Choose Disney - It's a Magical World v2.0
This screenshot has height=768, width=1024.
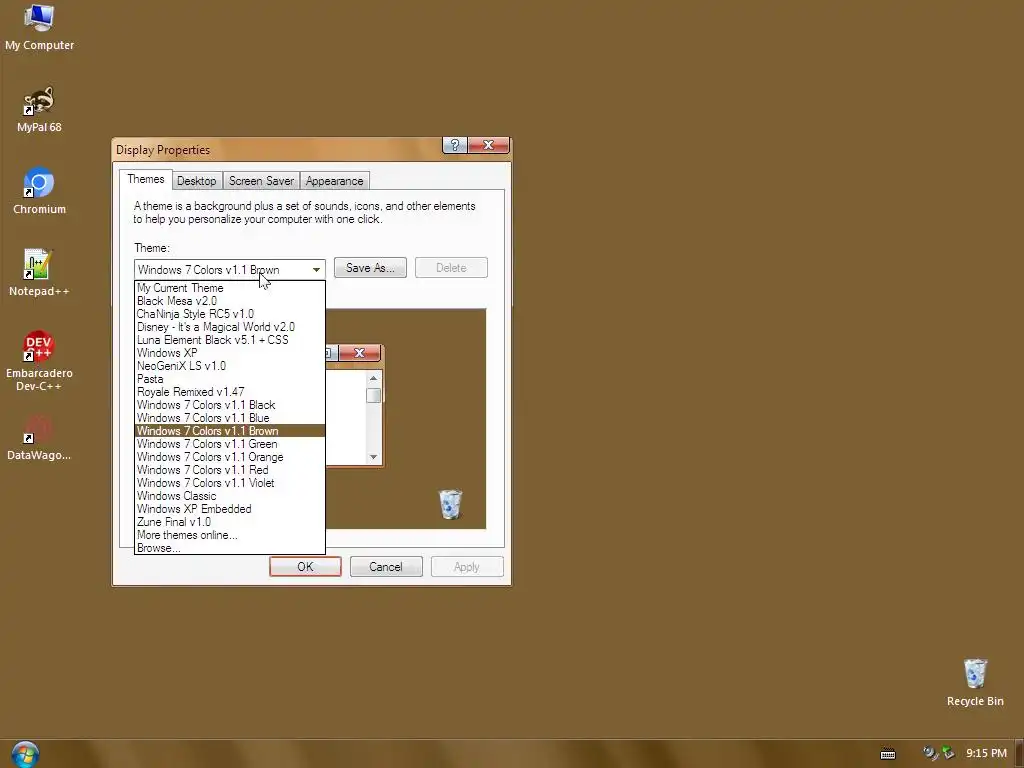229,327
